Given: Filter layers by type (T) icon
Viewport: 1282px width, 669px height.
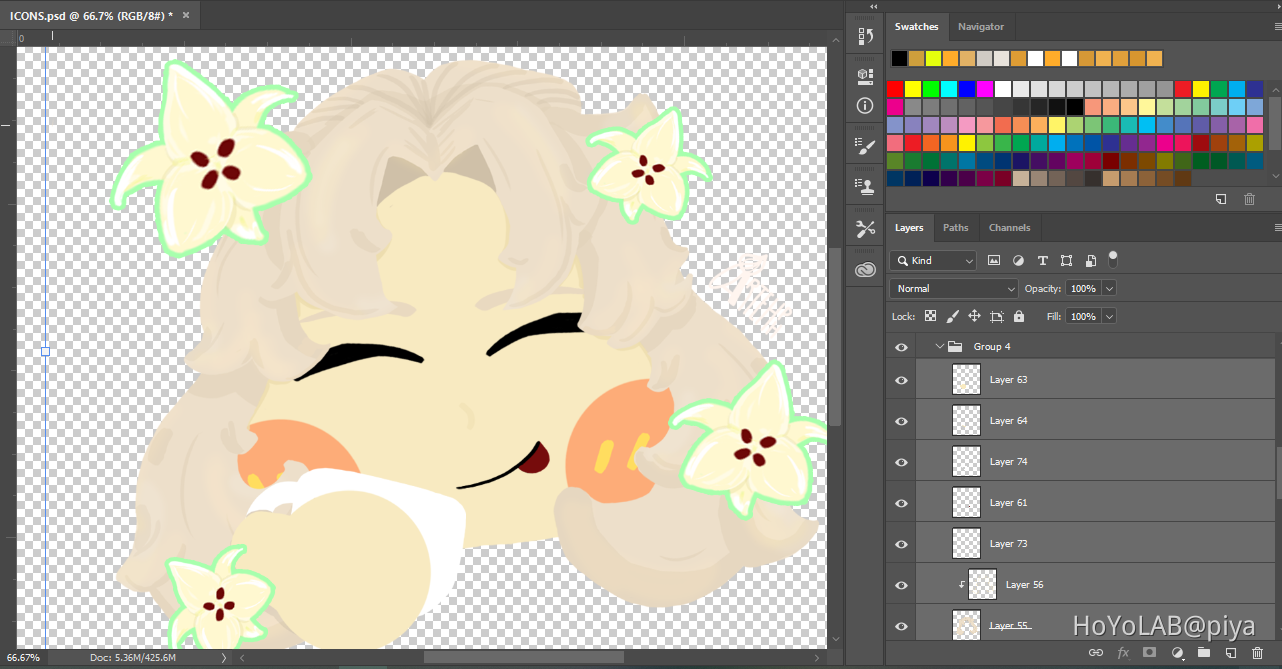Looking at the screenshot, I should [1042, 260].
